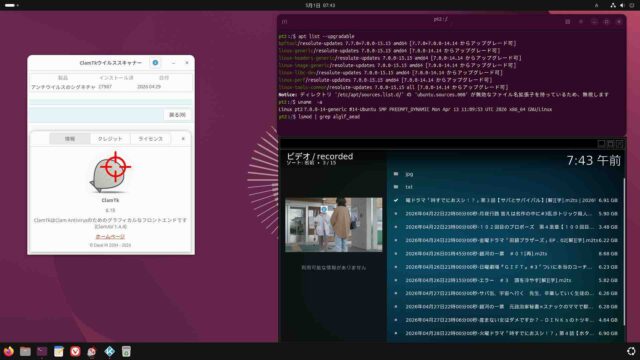This screenshot has height=360, width=640.
Task: Open the top bar date and clock menu
Action: click(x=320, y=5)
